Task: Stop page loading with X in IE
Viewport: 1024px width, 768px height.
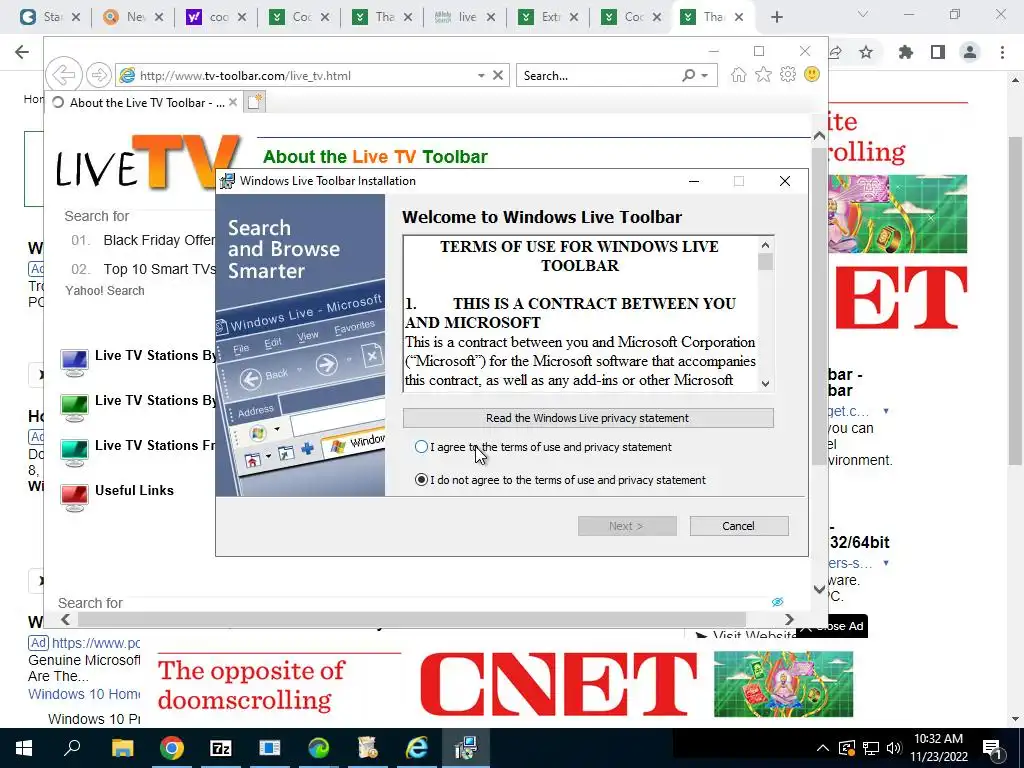Action: (x=498, y=75)
